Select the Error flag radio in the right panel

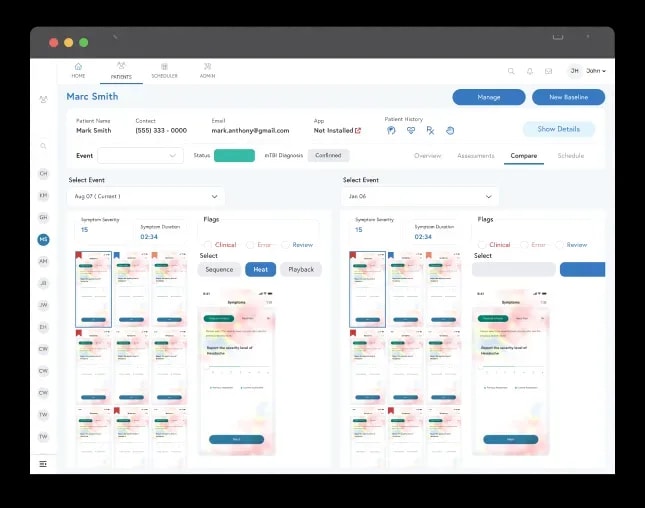pos(524,245)
